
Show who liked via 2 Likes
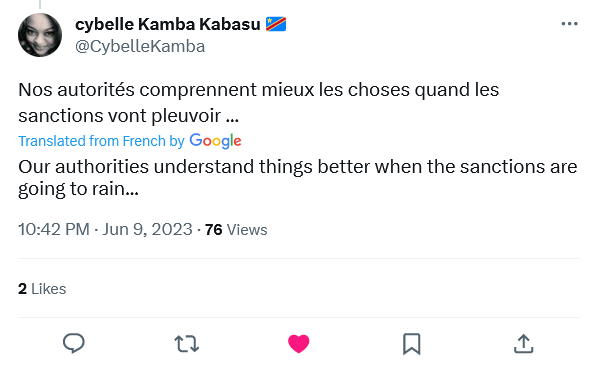(42, 289)
